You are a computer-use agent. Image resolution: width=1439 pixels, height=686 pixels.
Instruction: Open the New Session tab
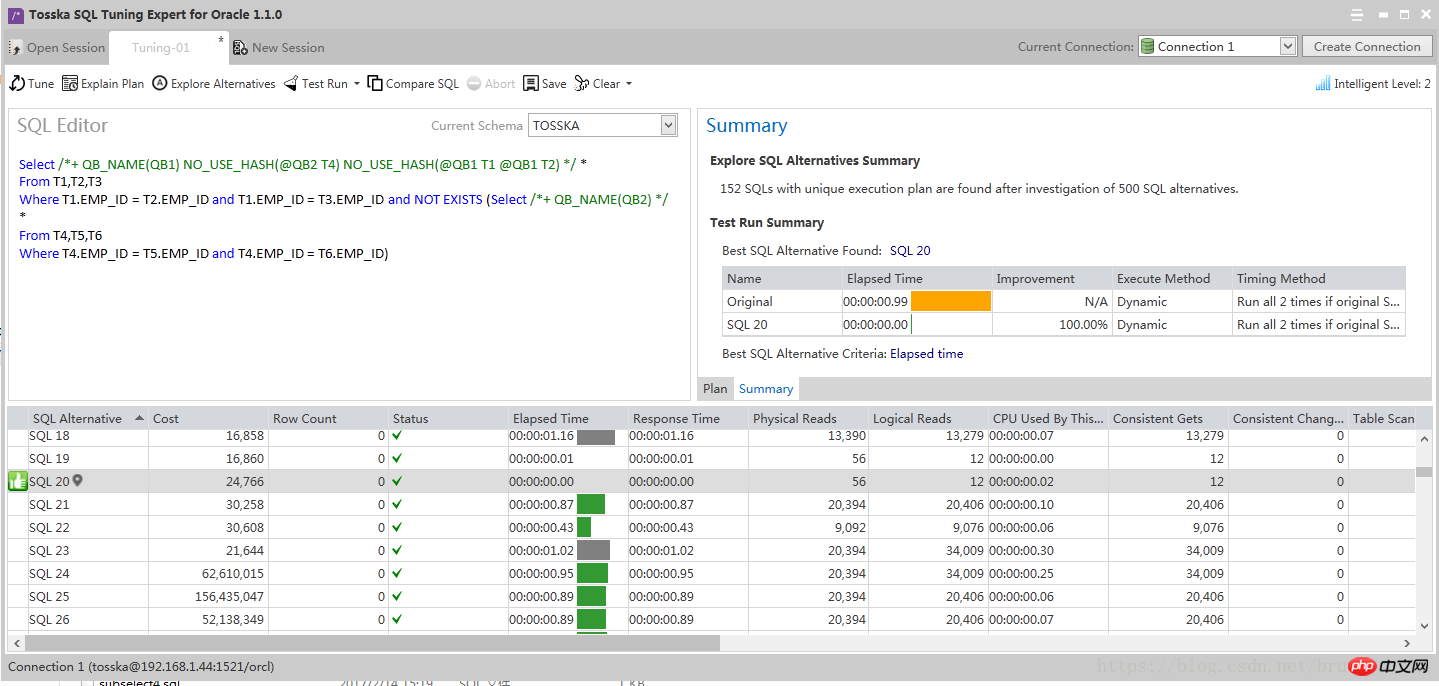[x=279, y=48]
